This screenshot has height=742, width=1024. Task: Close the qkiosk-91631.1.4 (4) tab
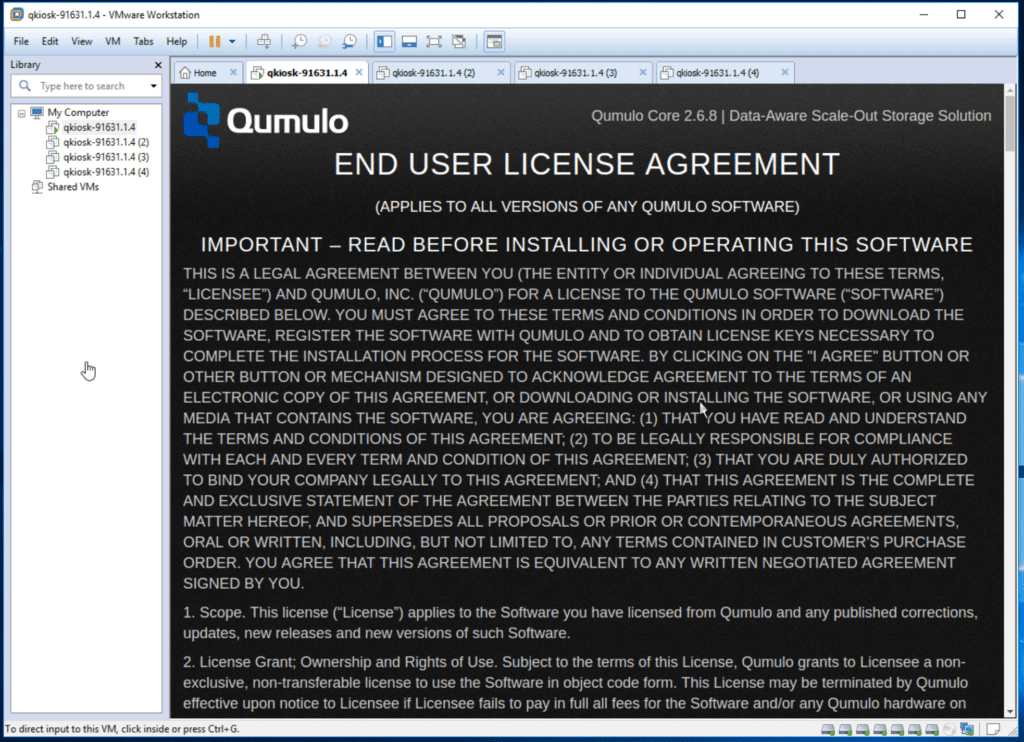click(x=785, y=73)
